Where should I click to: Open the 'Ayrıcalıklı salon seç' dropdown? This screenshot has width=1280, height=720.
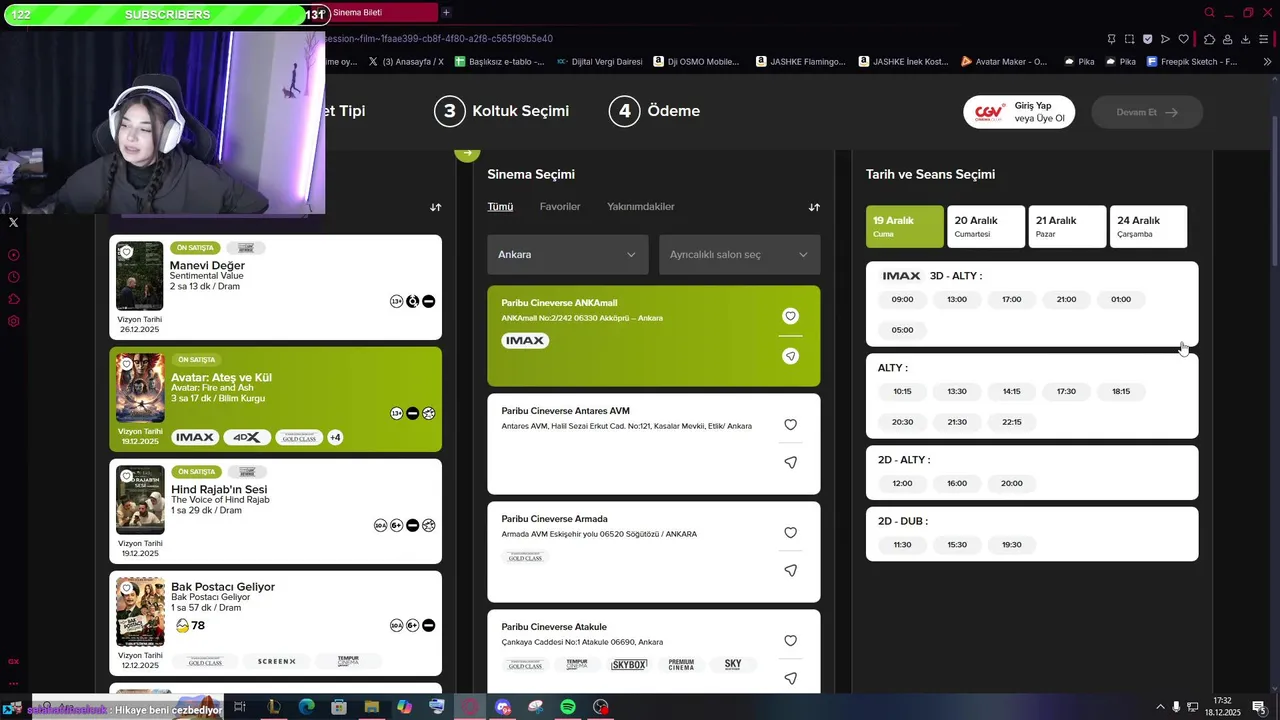pos(739,255)
